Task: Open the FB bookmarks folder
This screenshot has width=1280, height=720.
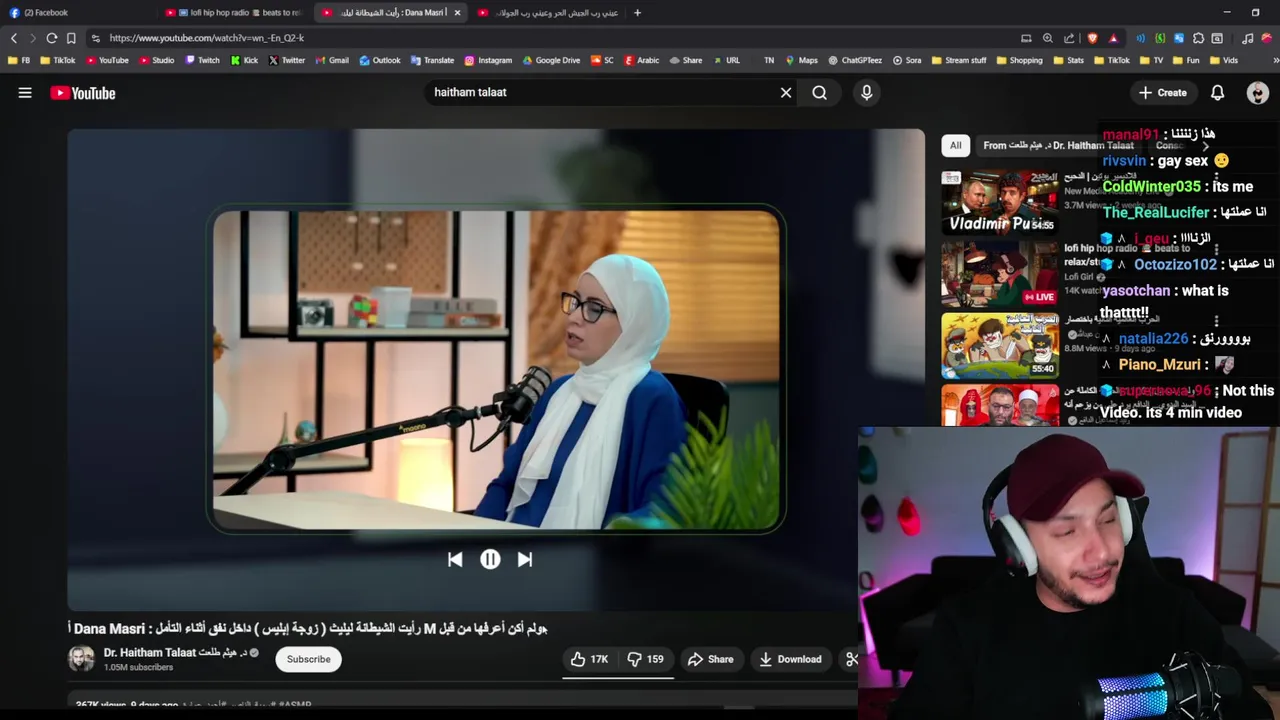Action: [x=19, y=60]
